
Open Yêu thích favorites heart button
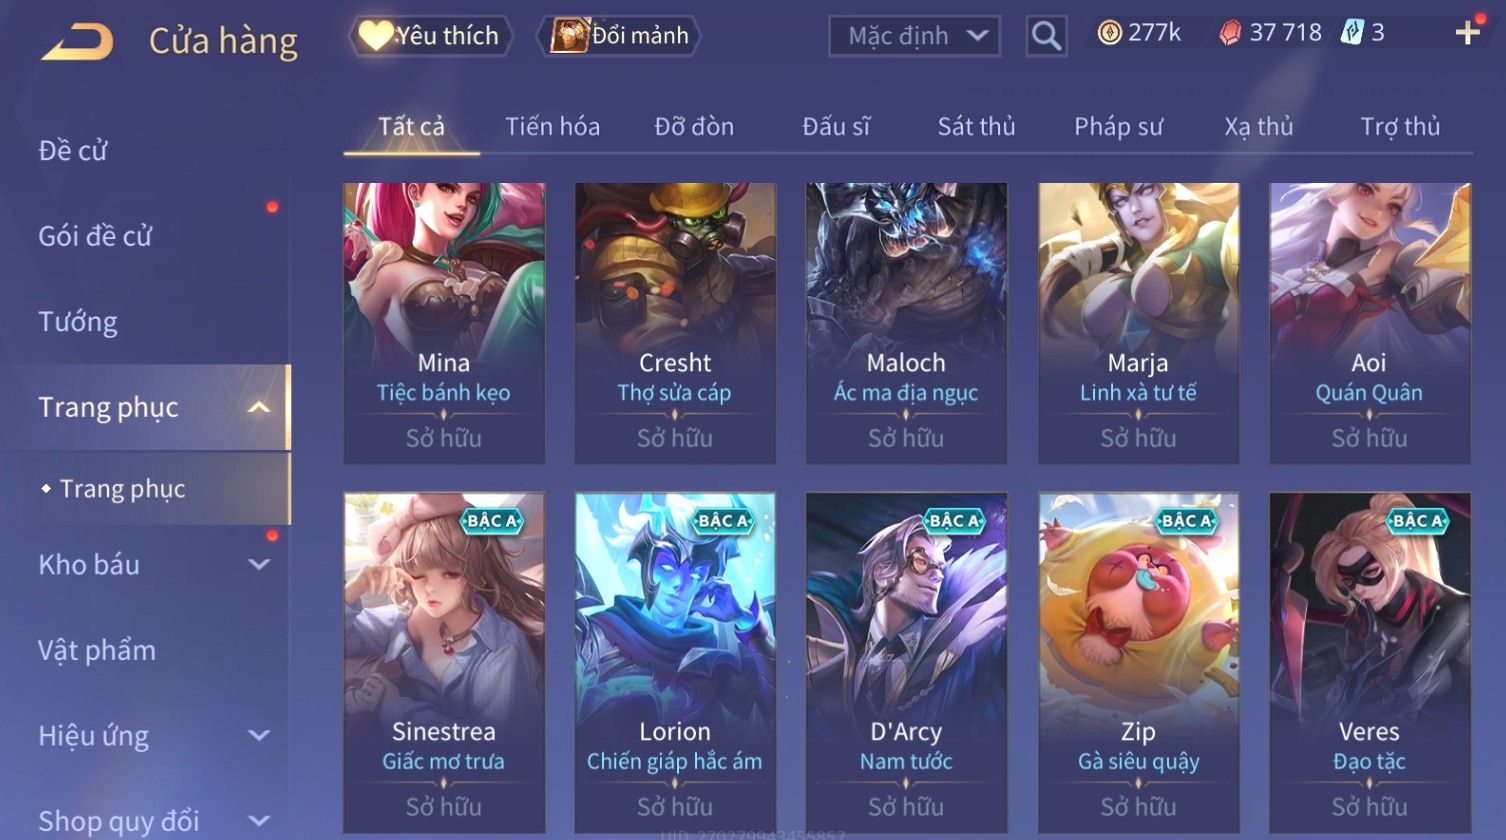pos(431,36)
